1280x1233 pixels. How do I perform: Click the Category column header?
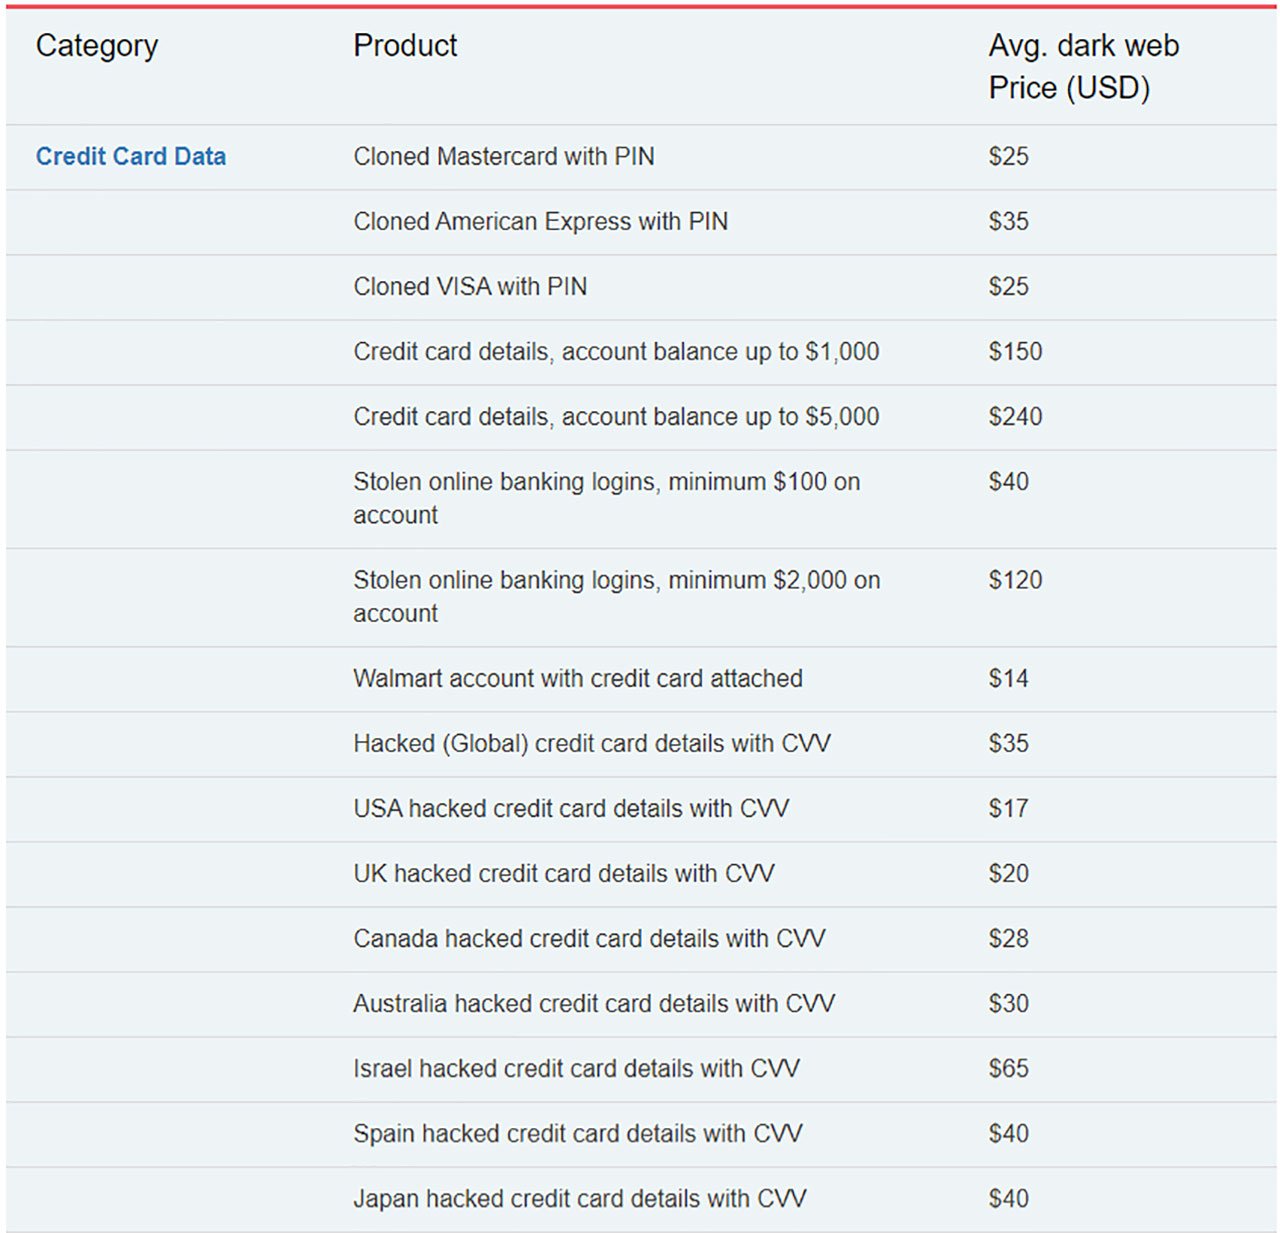pyautogui.click(x=97, y=46)
